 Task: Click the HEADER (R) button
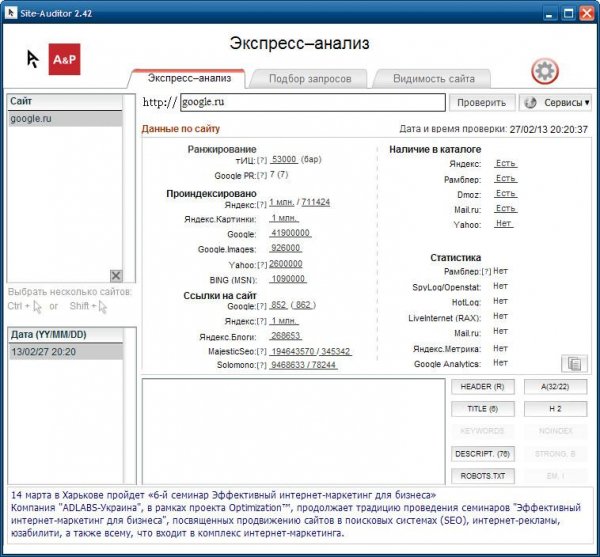[483, 387]
